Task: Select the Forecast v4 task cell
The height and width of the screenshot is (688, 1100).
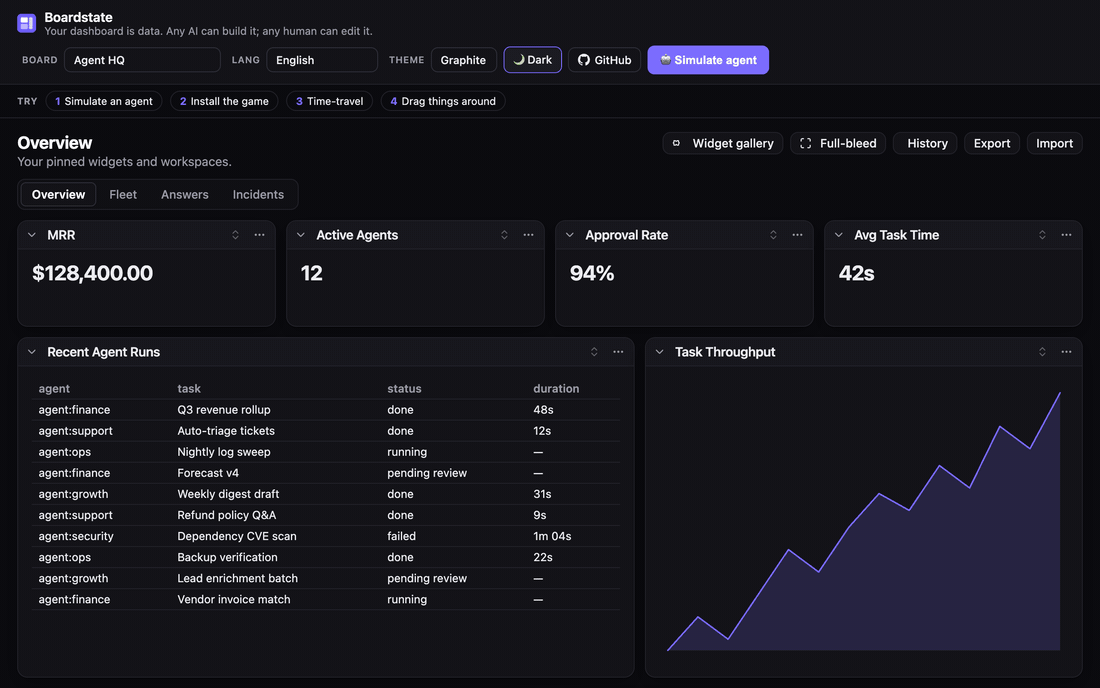Action: point(208,473)
